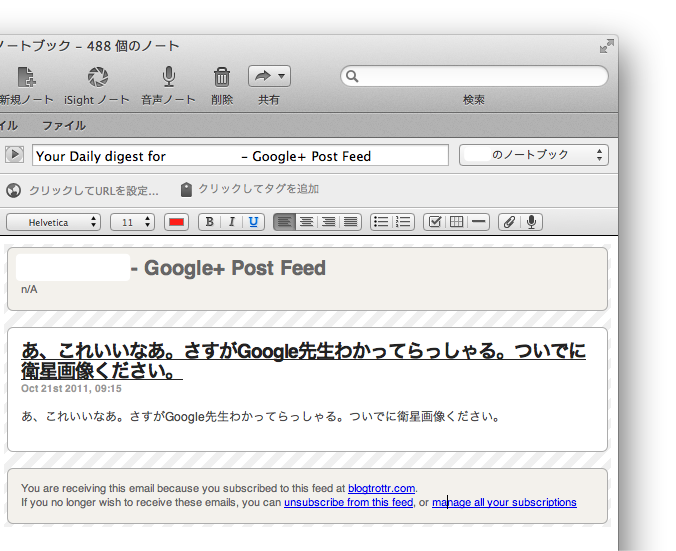The height and width of the screenshot is (551, 676).
Task: Click the - Google+ Post Feed heading
Action: pyautogui.click(x=228, y=268)
